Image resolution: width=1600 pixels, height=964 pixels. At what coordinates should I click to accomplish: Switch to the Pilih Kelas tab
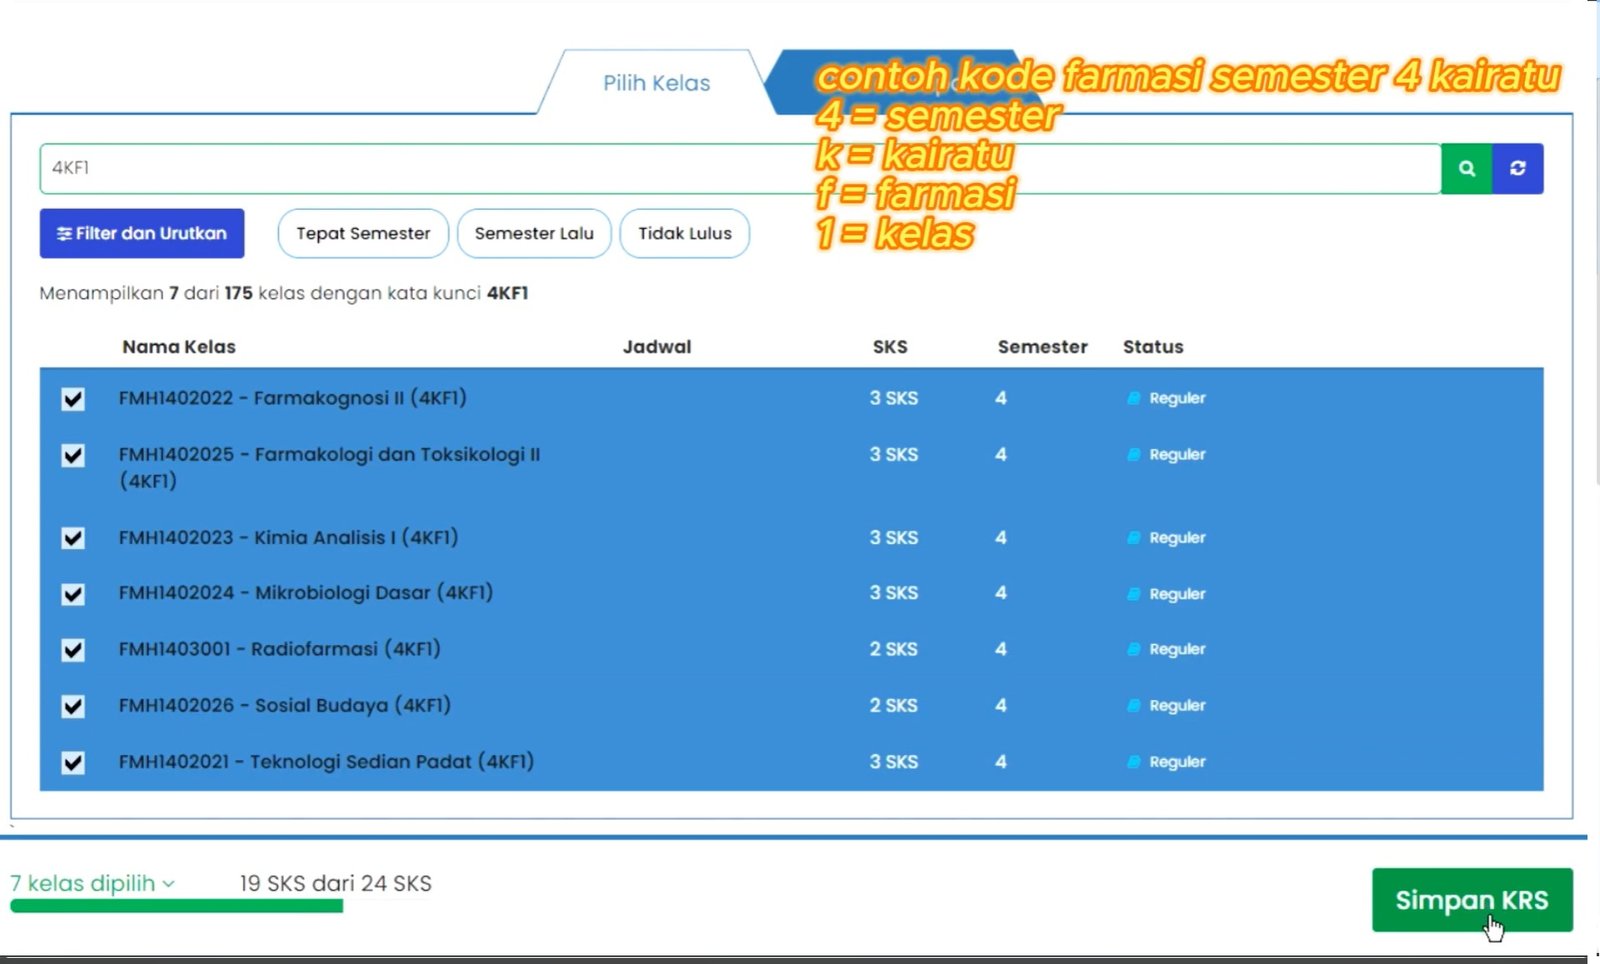tap(656, 83)
